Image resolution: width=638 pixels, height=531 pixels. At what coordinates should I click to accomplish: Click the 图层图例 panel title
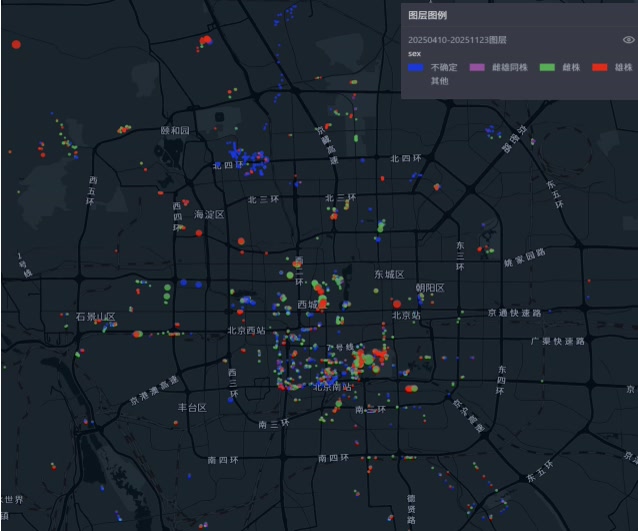428,17
